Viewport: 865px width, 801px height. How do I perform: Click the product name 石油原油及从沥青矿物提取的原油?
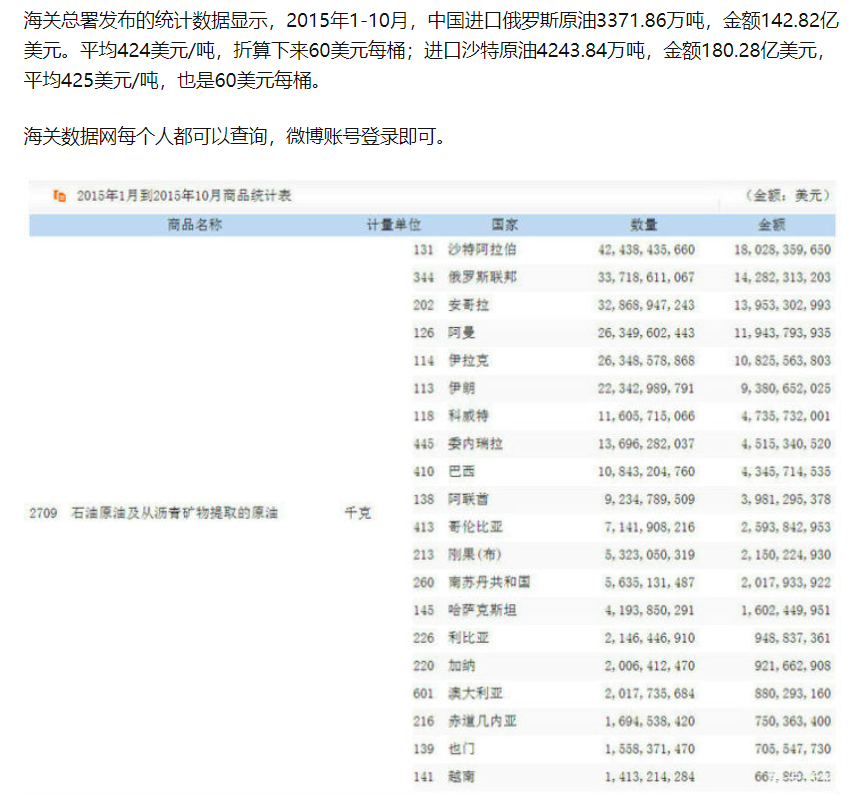pos(175,513)
